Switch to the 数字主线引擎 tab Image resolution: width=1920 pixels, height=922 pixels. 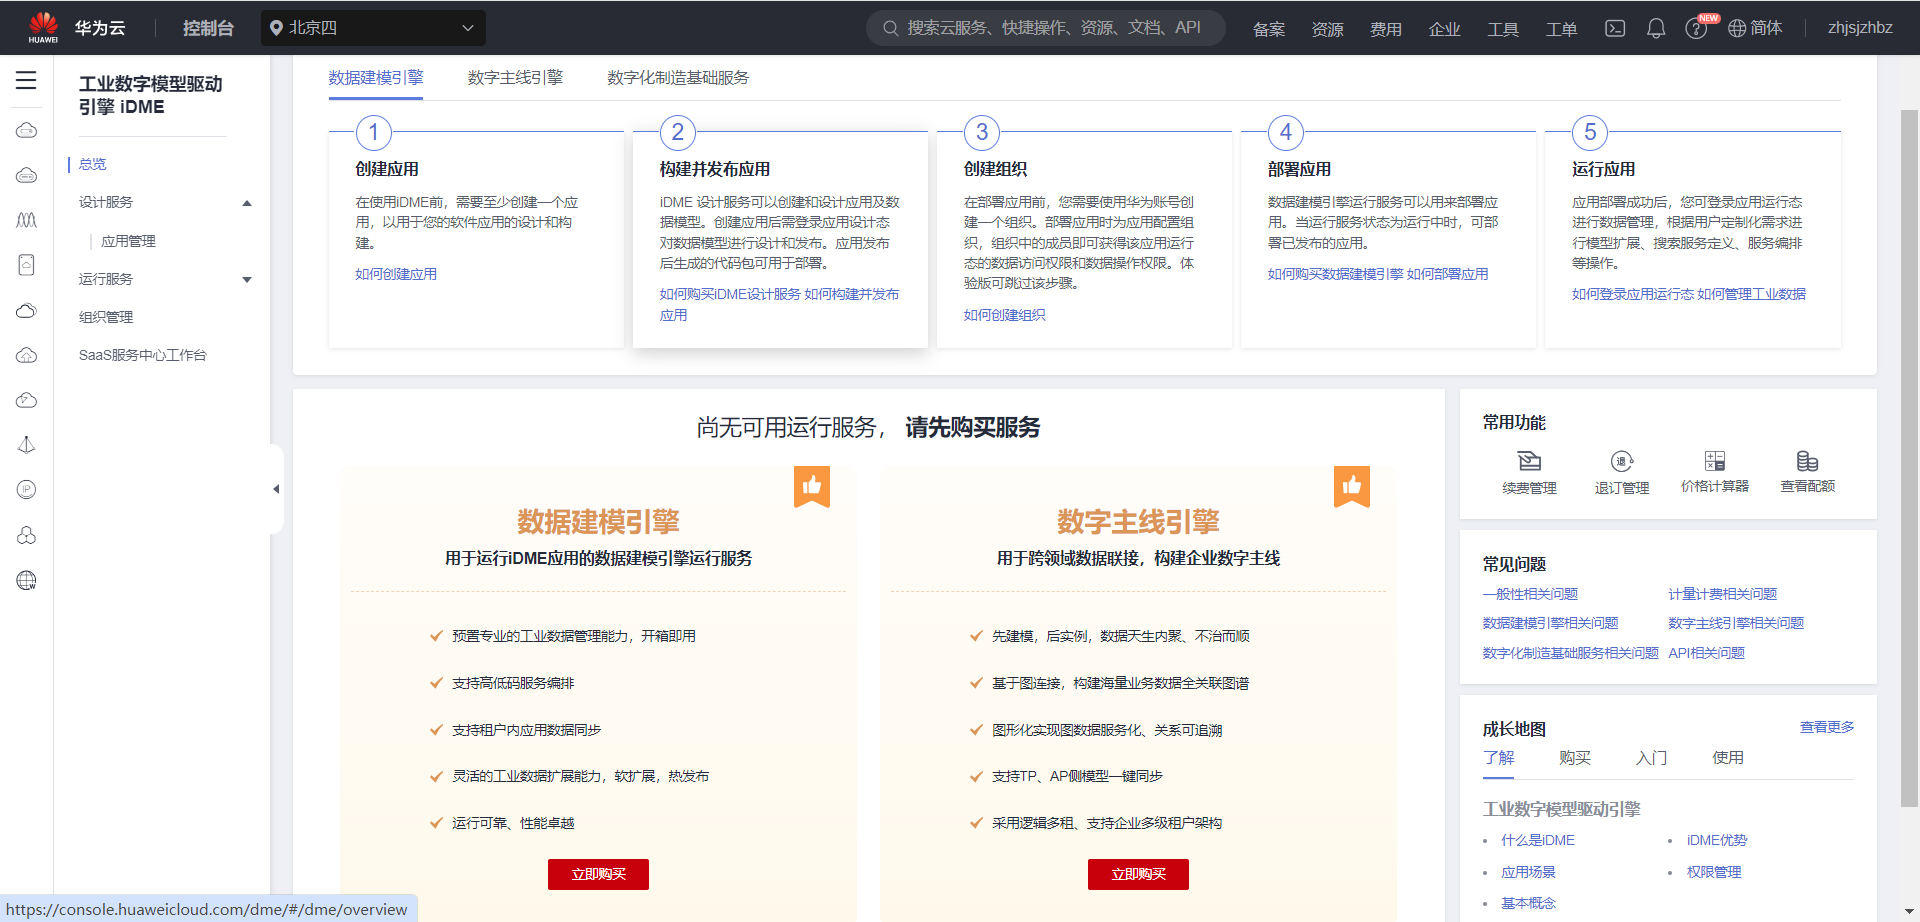click(515, 78)
